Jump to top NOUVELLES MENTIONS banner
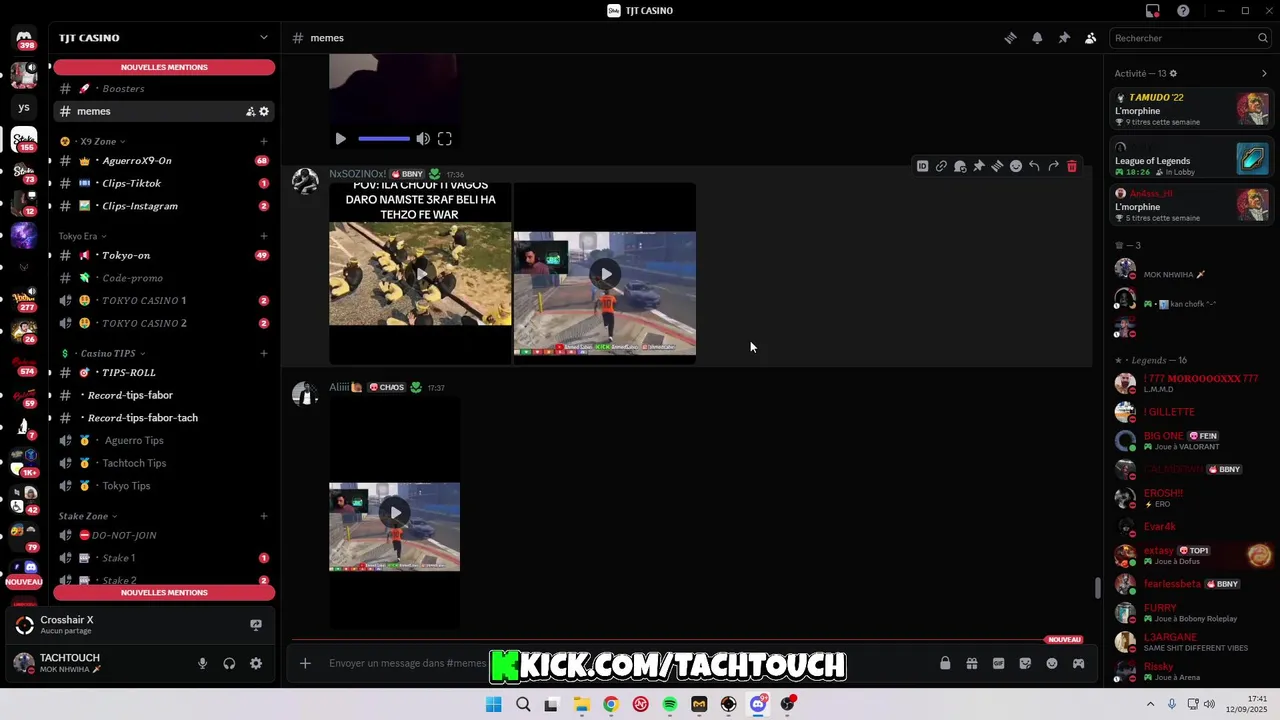 tap(164, 67)
